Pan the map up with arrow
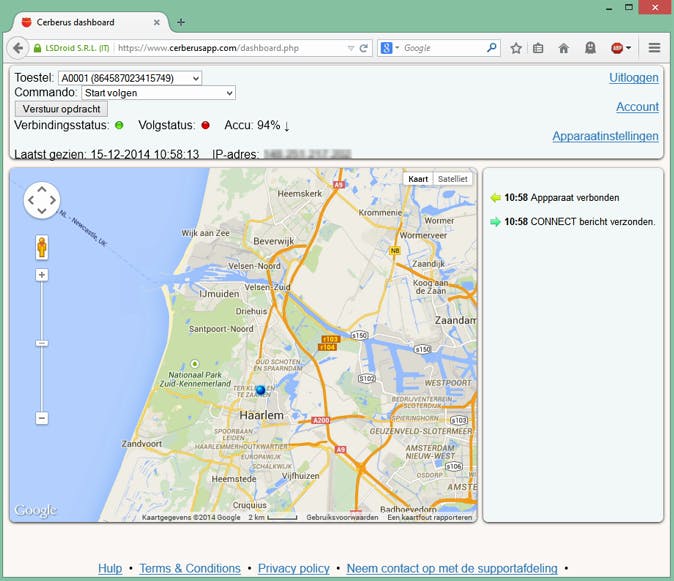Image resolution: width=674 pixels, height=581 pixels. click(42, 189)
